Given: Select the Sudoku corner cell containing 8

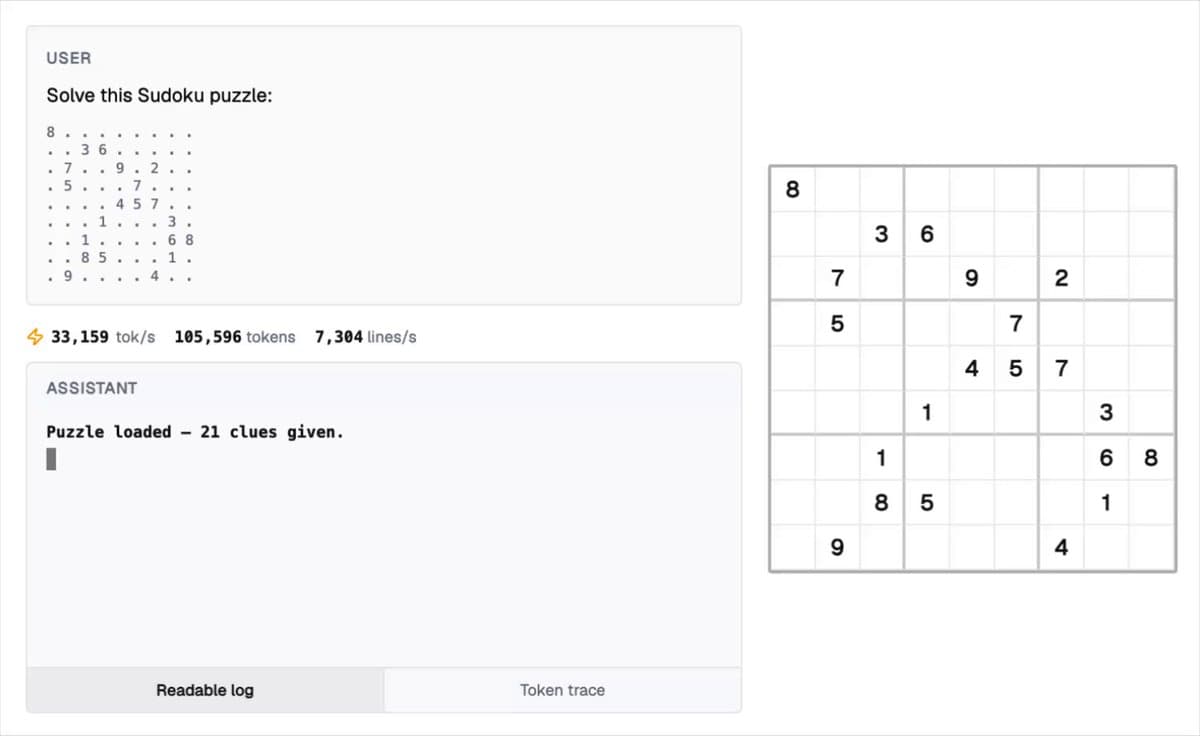Looking at the screenshot, I should (793, 189).
